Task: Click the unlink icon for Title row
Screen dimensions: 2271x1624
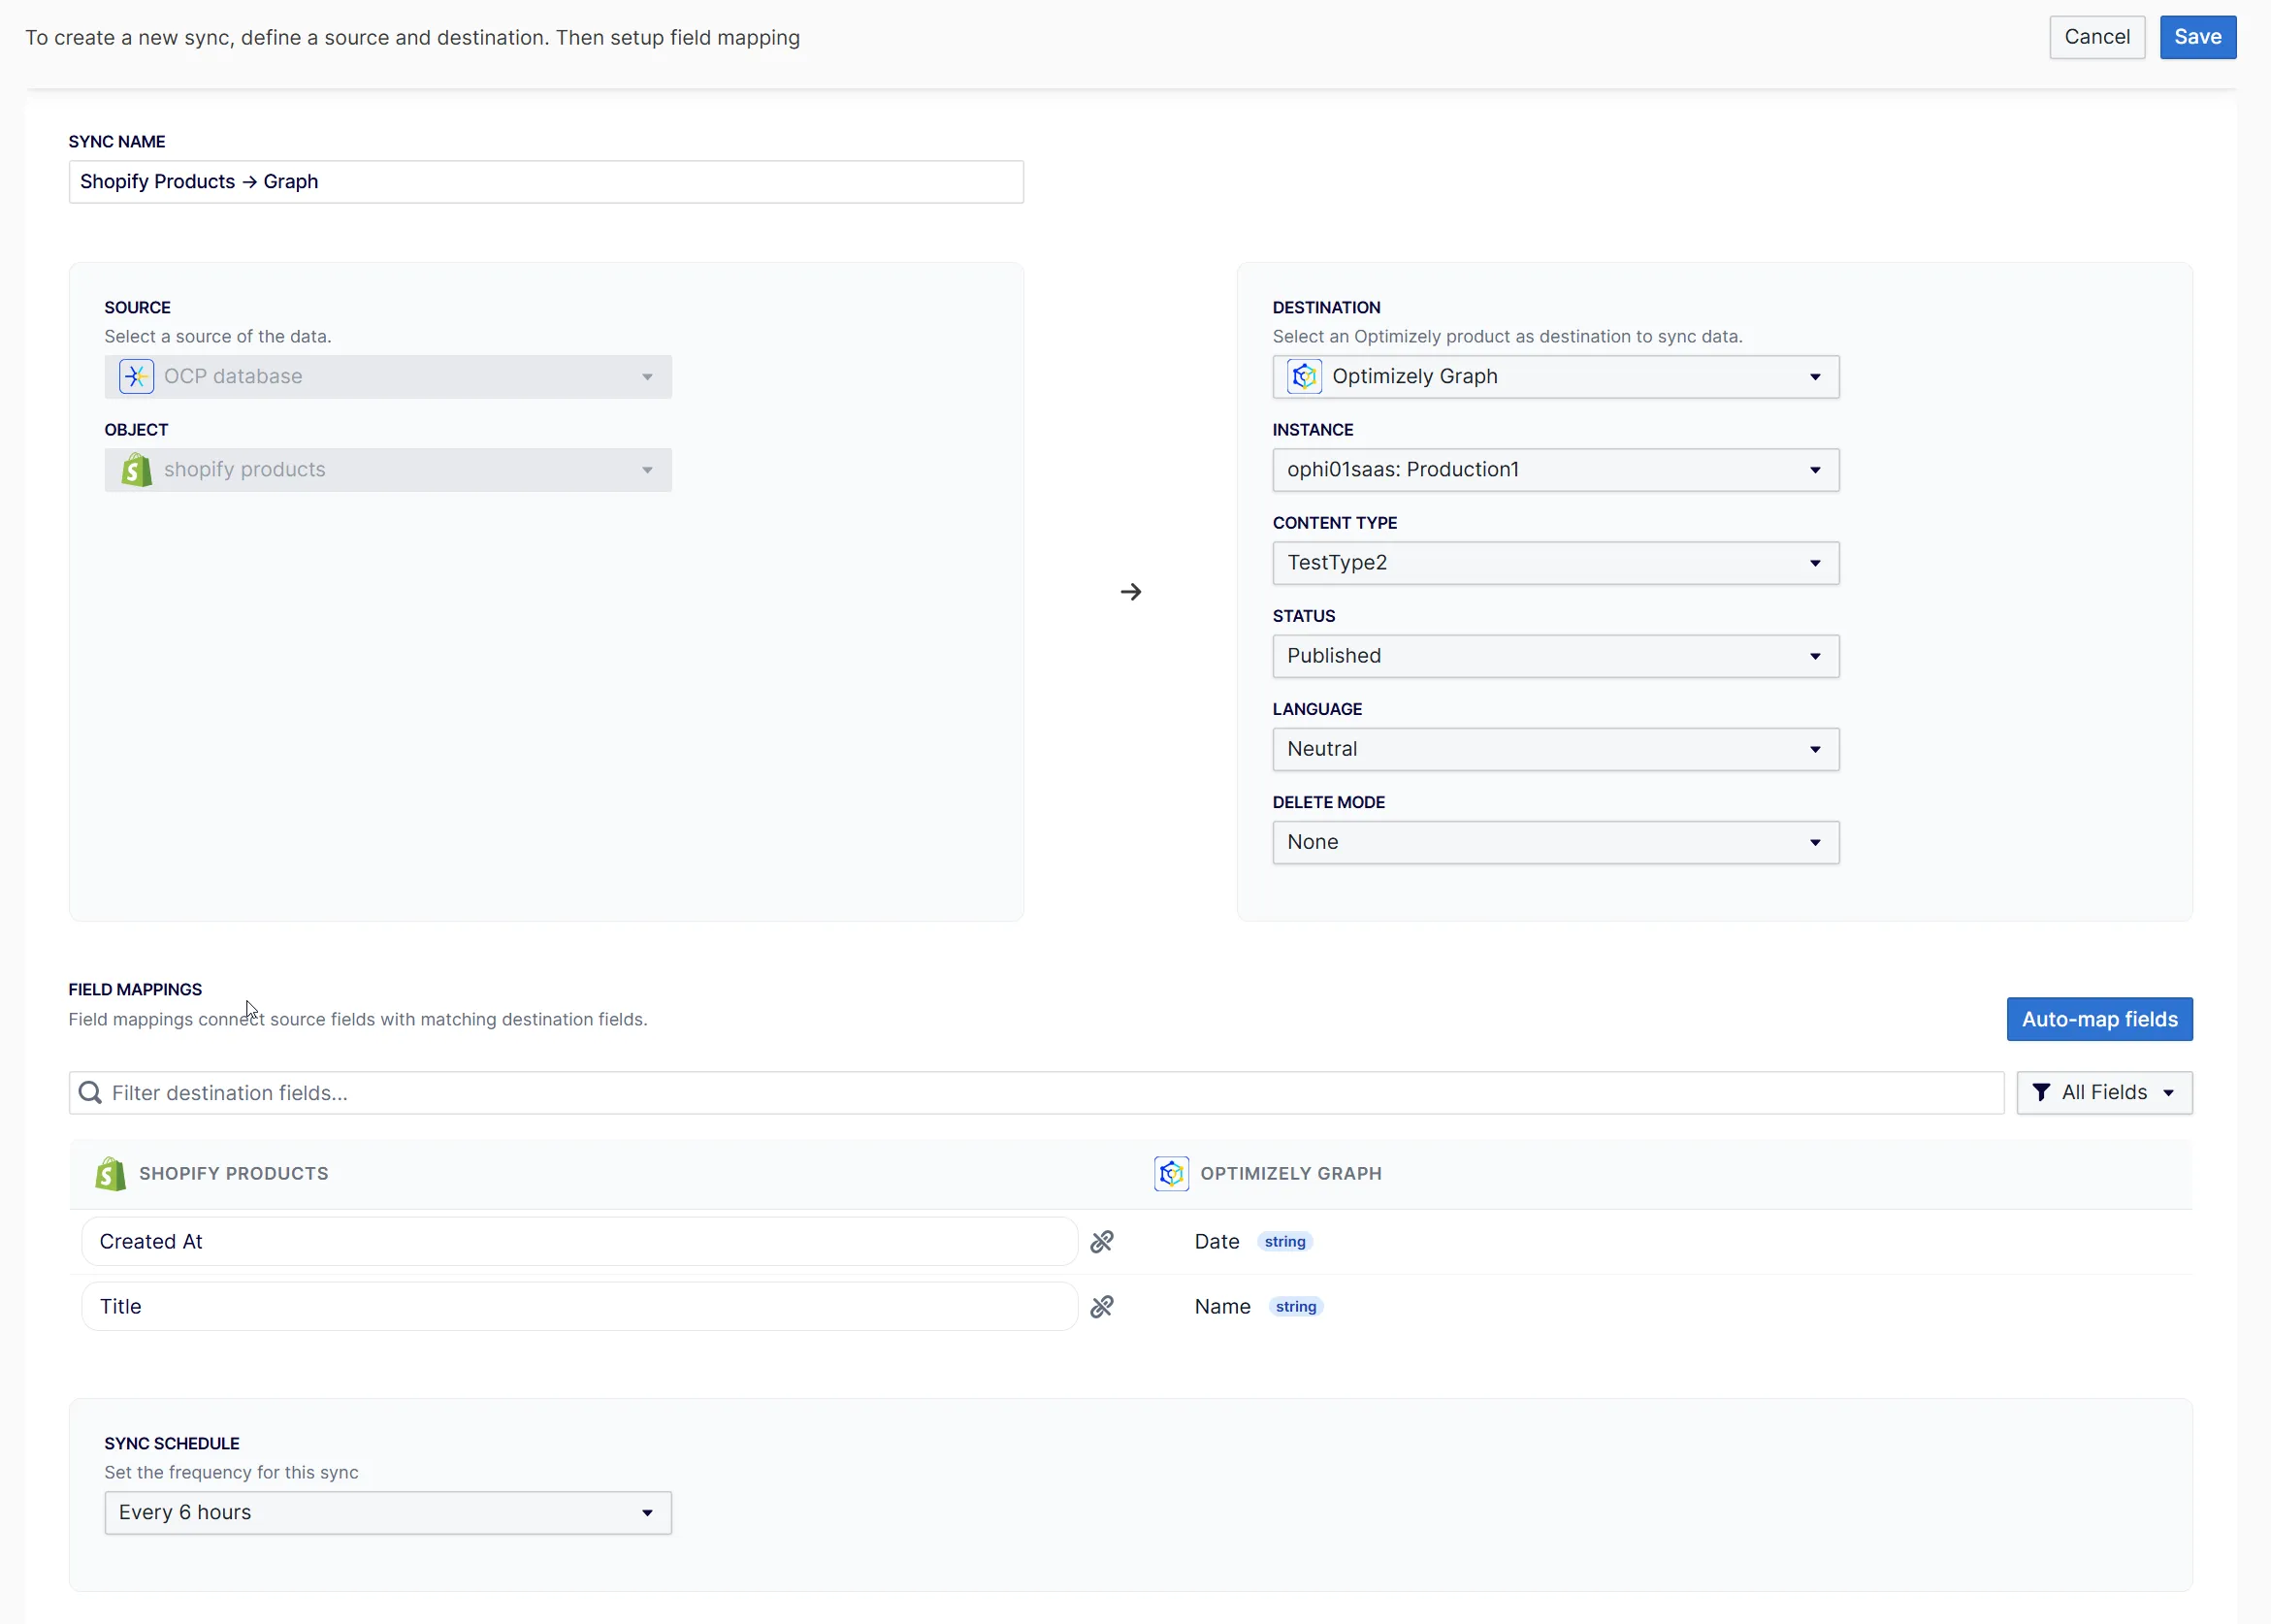Action: click(x=1102, y=1307)
